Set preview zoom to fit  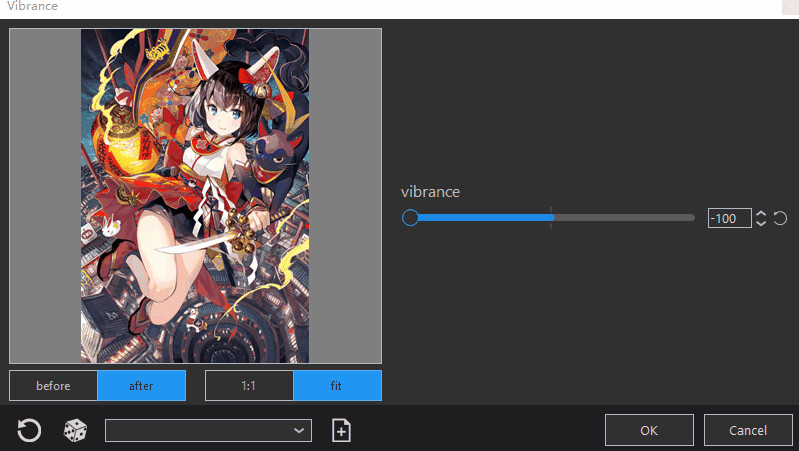pos(337,386)
